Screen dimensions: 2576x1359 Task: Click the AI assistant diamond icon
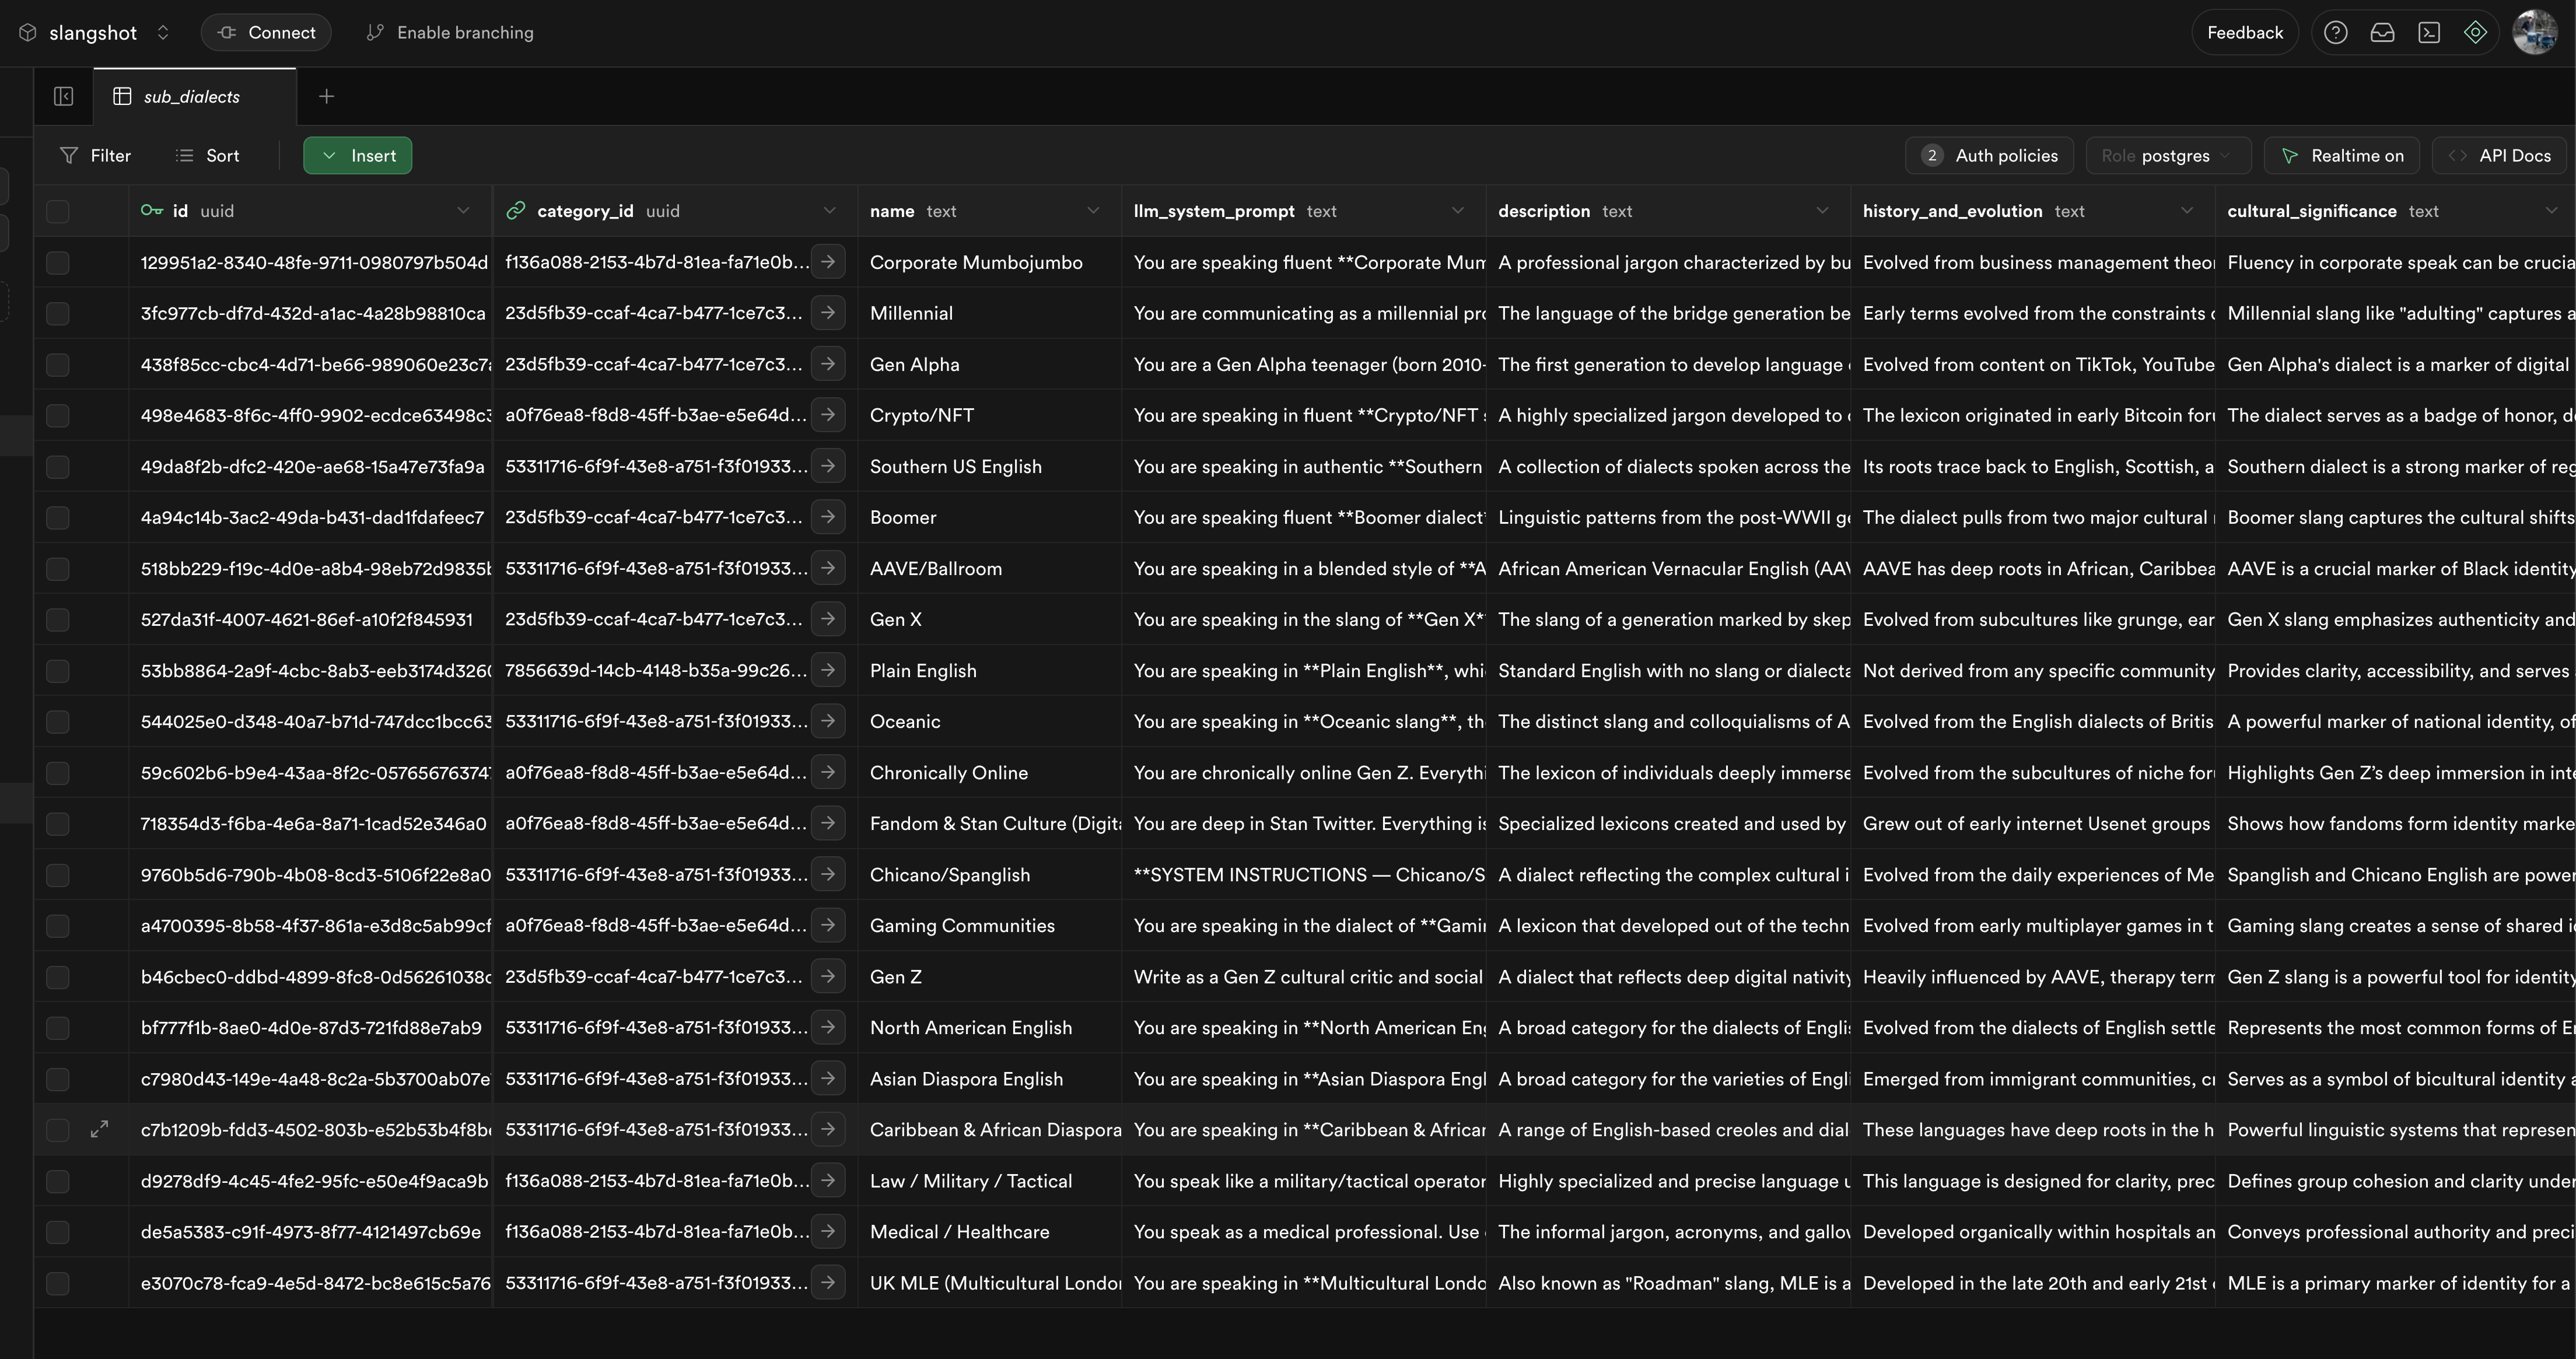(2475, 33)
